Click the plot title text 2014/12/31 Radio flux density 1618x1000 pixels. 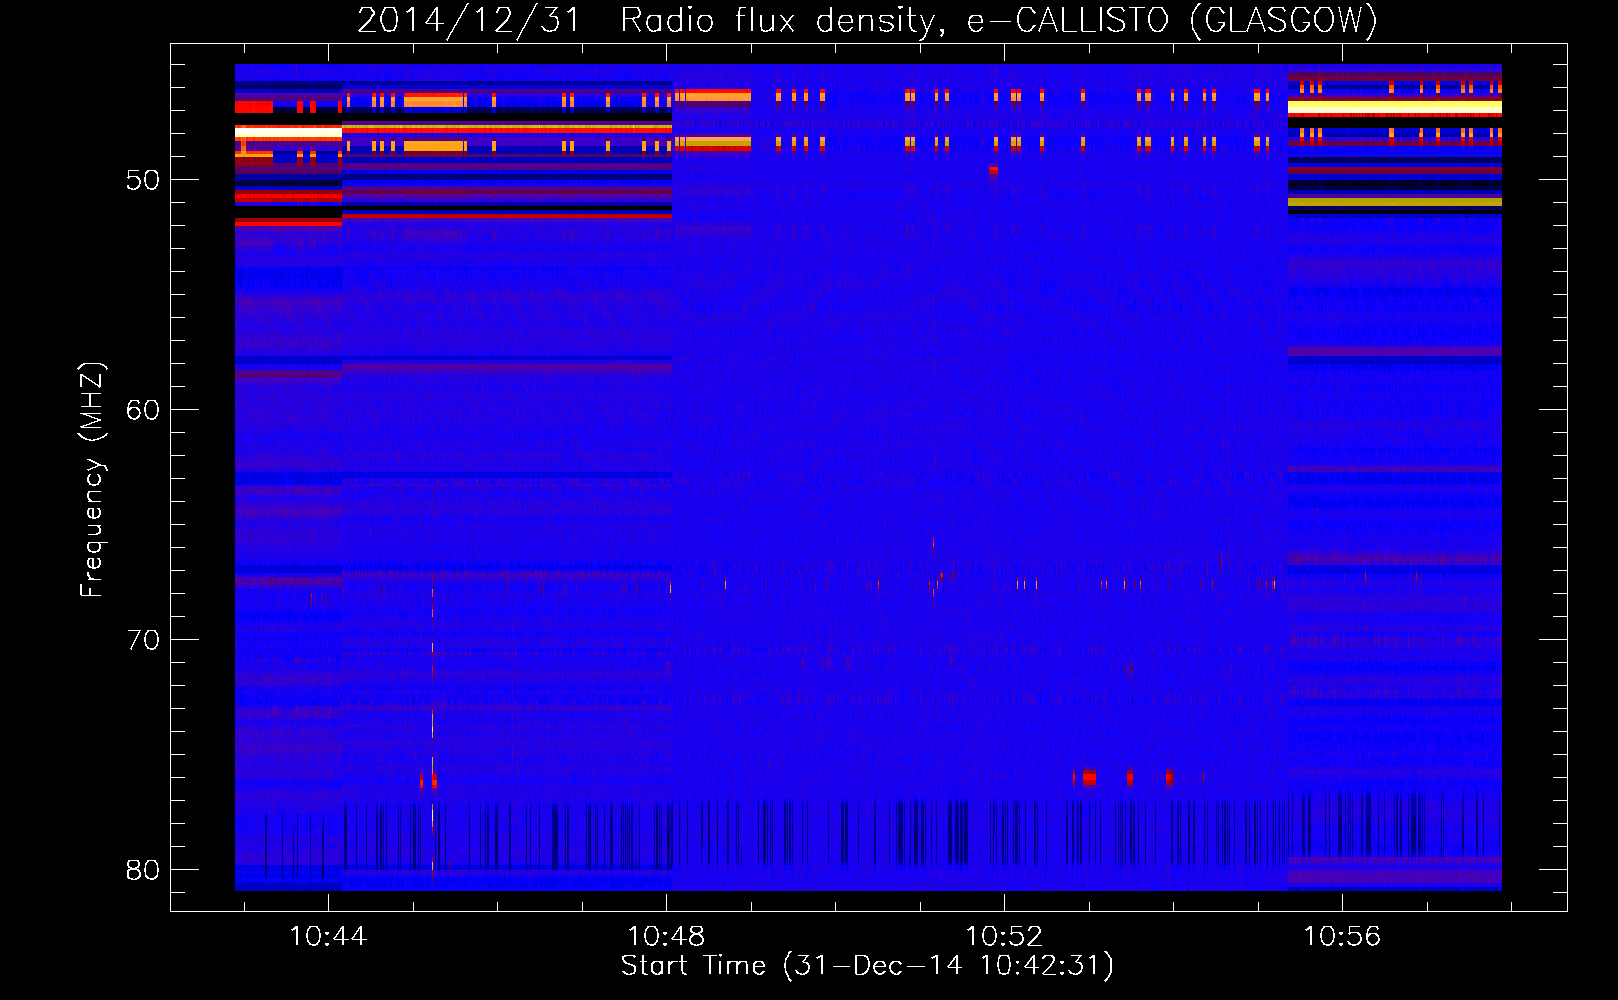(653, 20)
